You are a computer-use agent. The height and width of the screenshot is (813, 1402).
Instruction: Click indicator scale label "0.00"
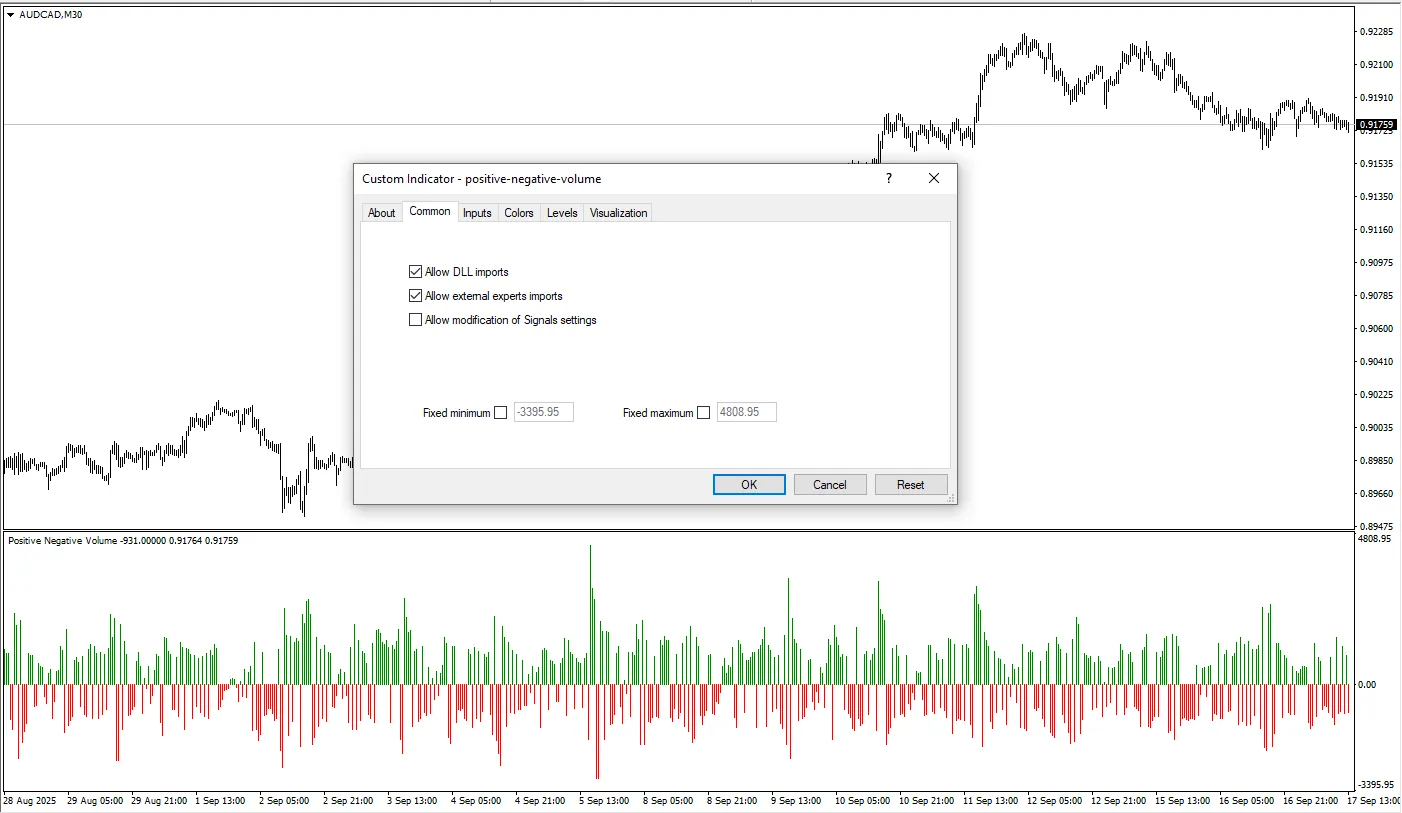coord(1366,685)
